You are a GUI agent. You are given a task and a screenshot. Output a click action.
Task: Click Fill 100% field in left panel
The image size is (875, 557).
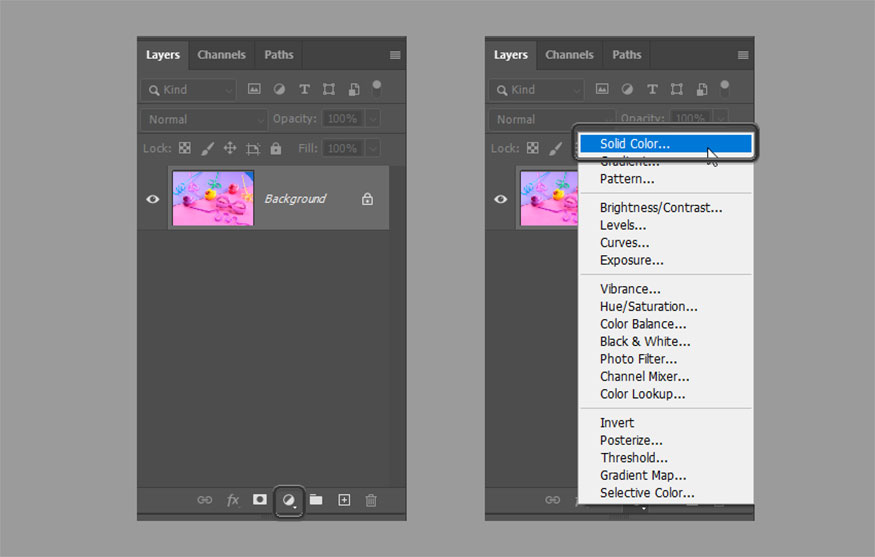343,148
